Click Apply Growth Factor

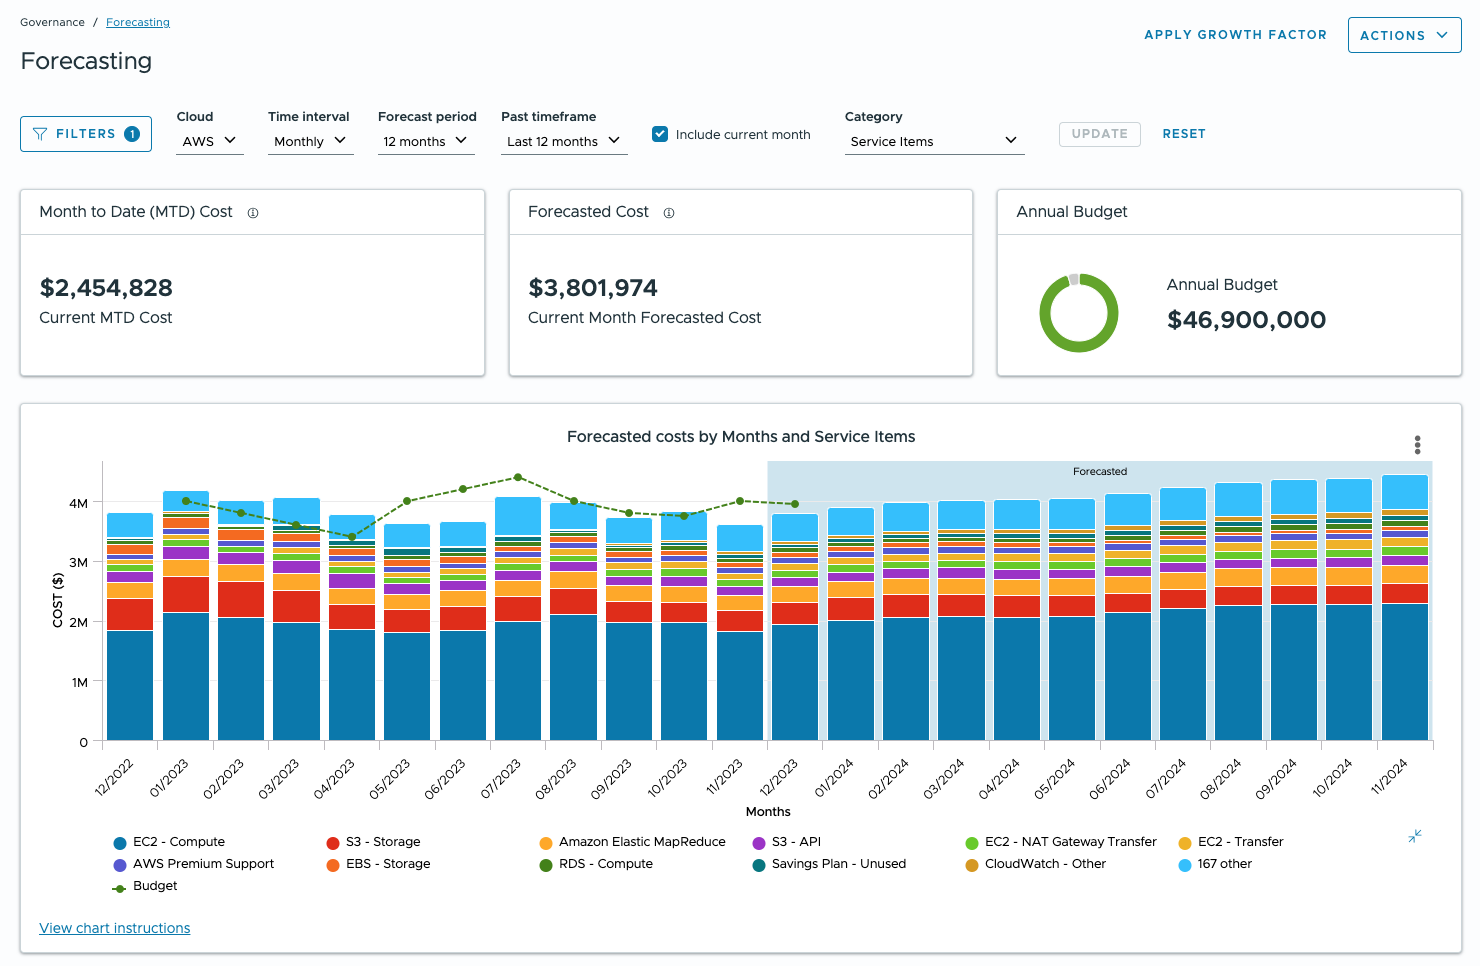click(1235, 35)
